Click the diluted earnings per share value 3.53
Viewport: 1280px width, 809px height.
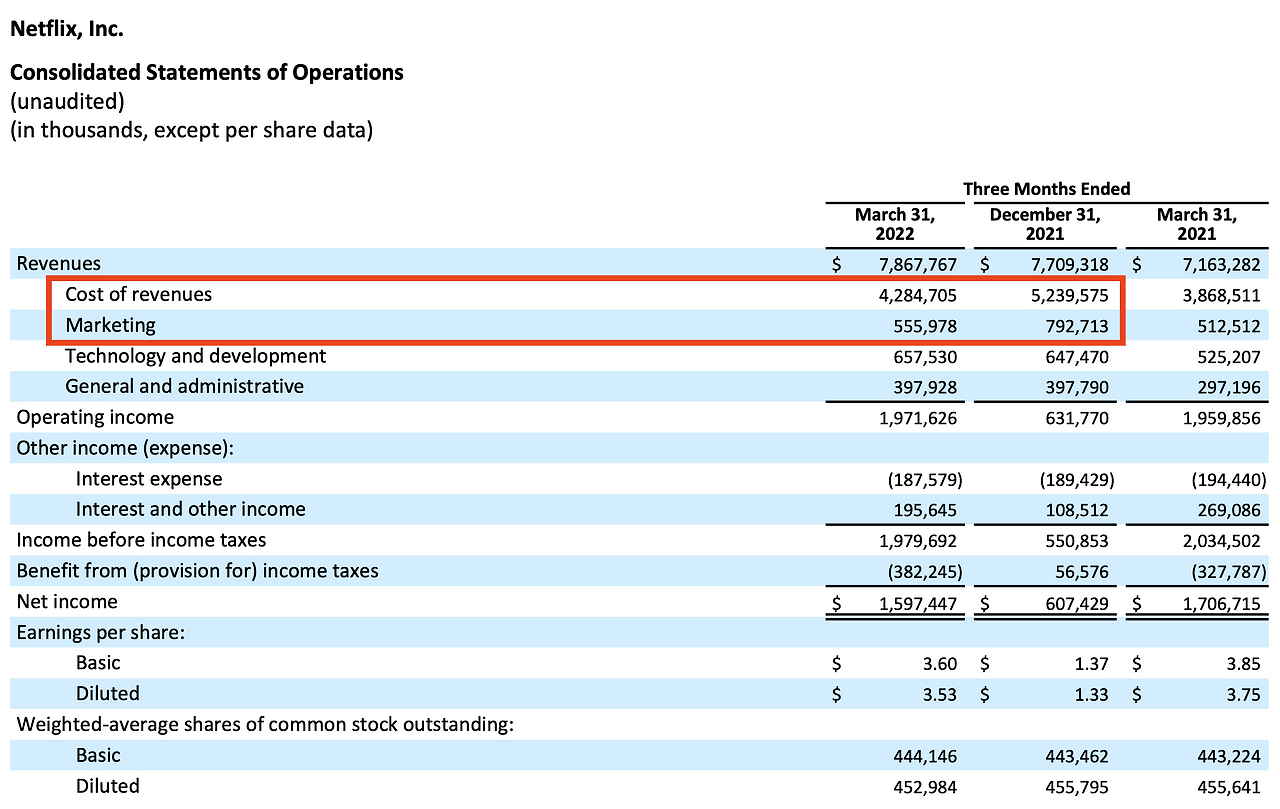940,695
